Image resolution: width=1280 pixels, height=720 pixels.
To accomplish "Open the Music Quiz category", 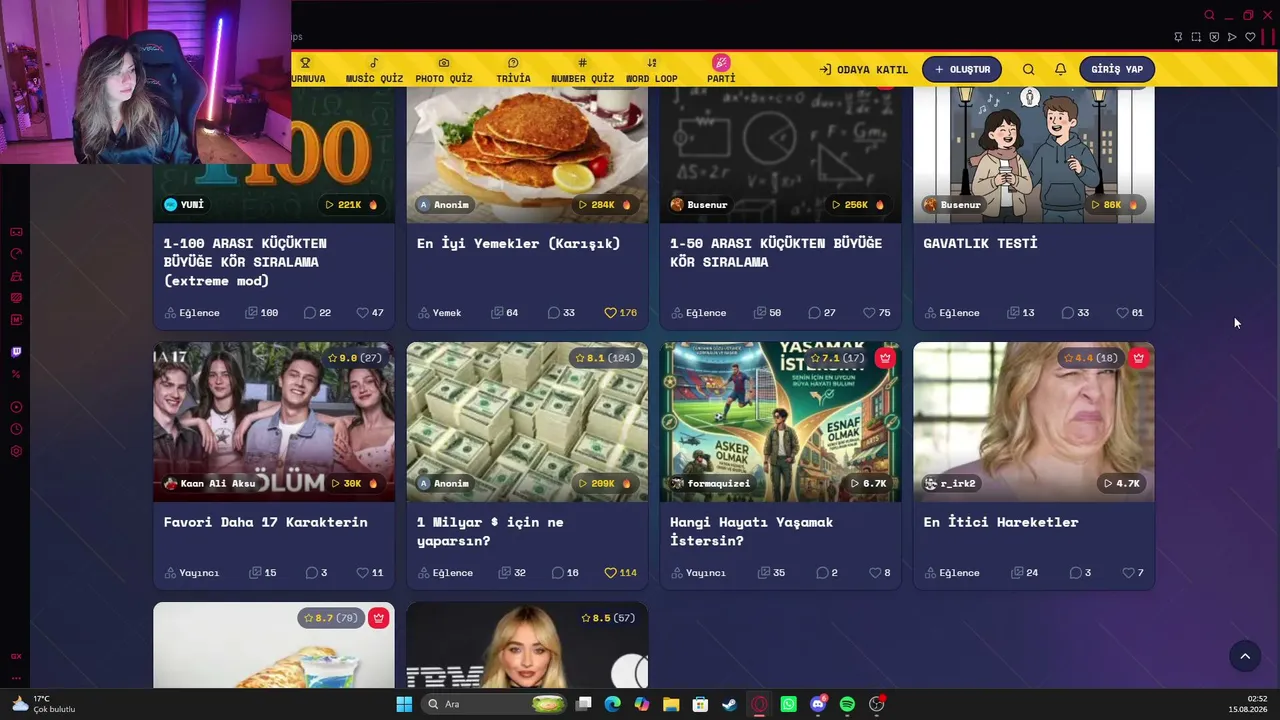I will (x=374, y=70).
